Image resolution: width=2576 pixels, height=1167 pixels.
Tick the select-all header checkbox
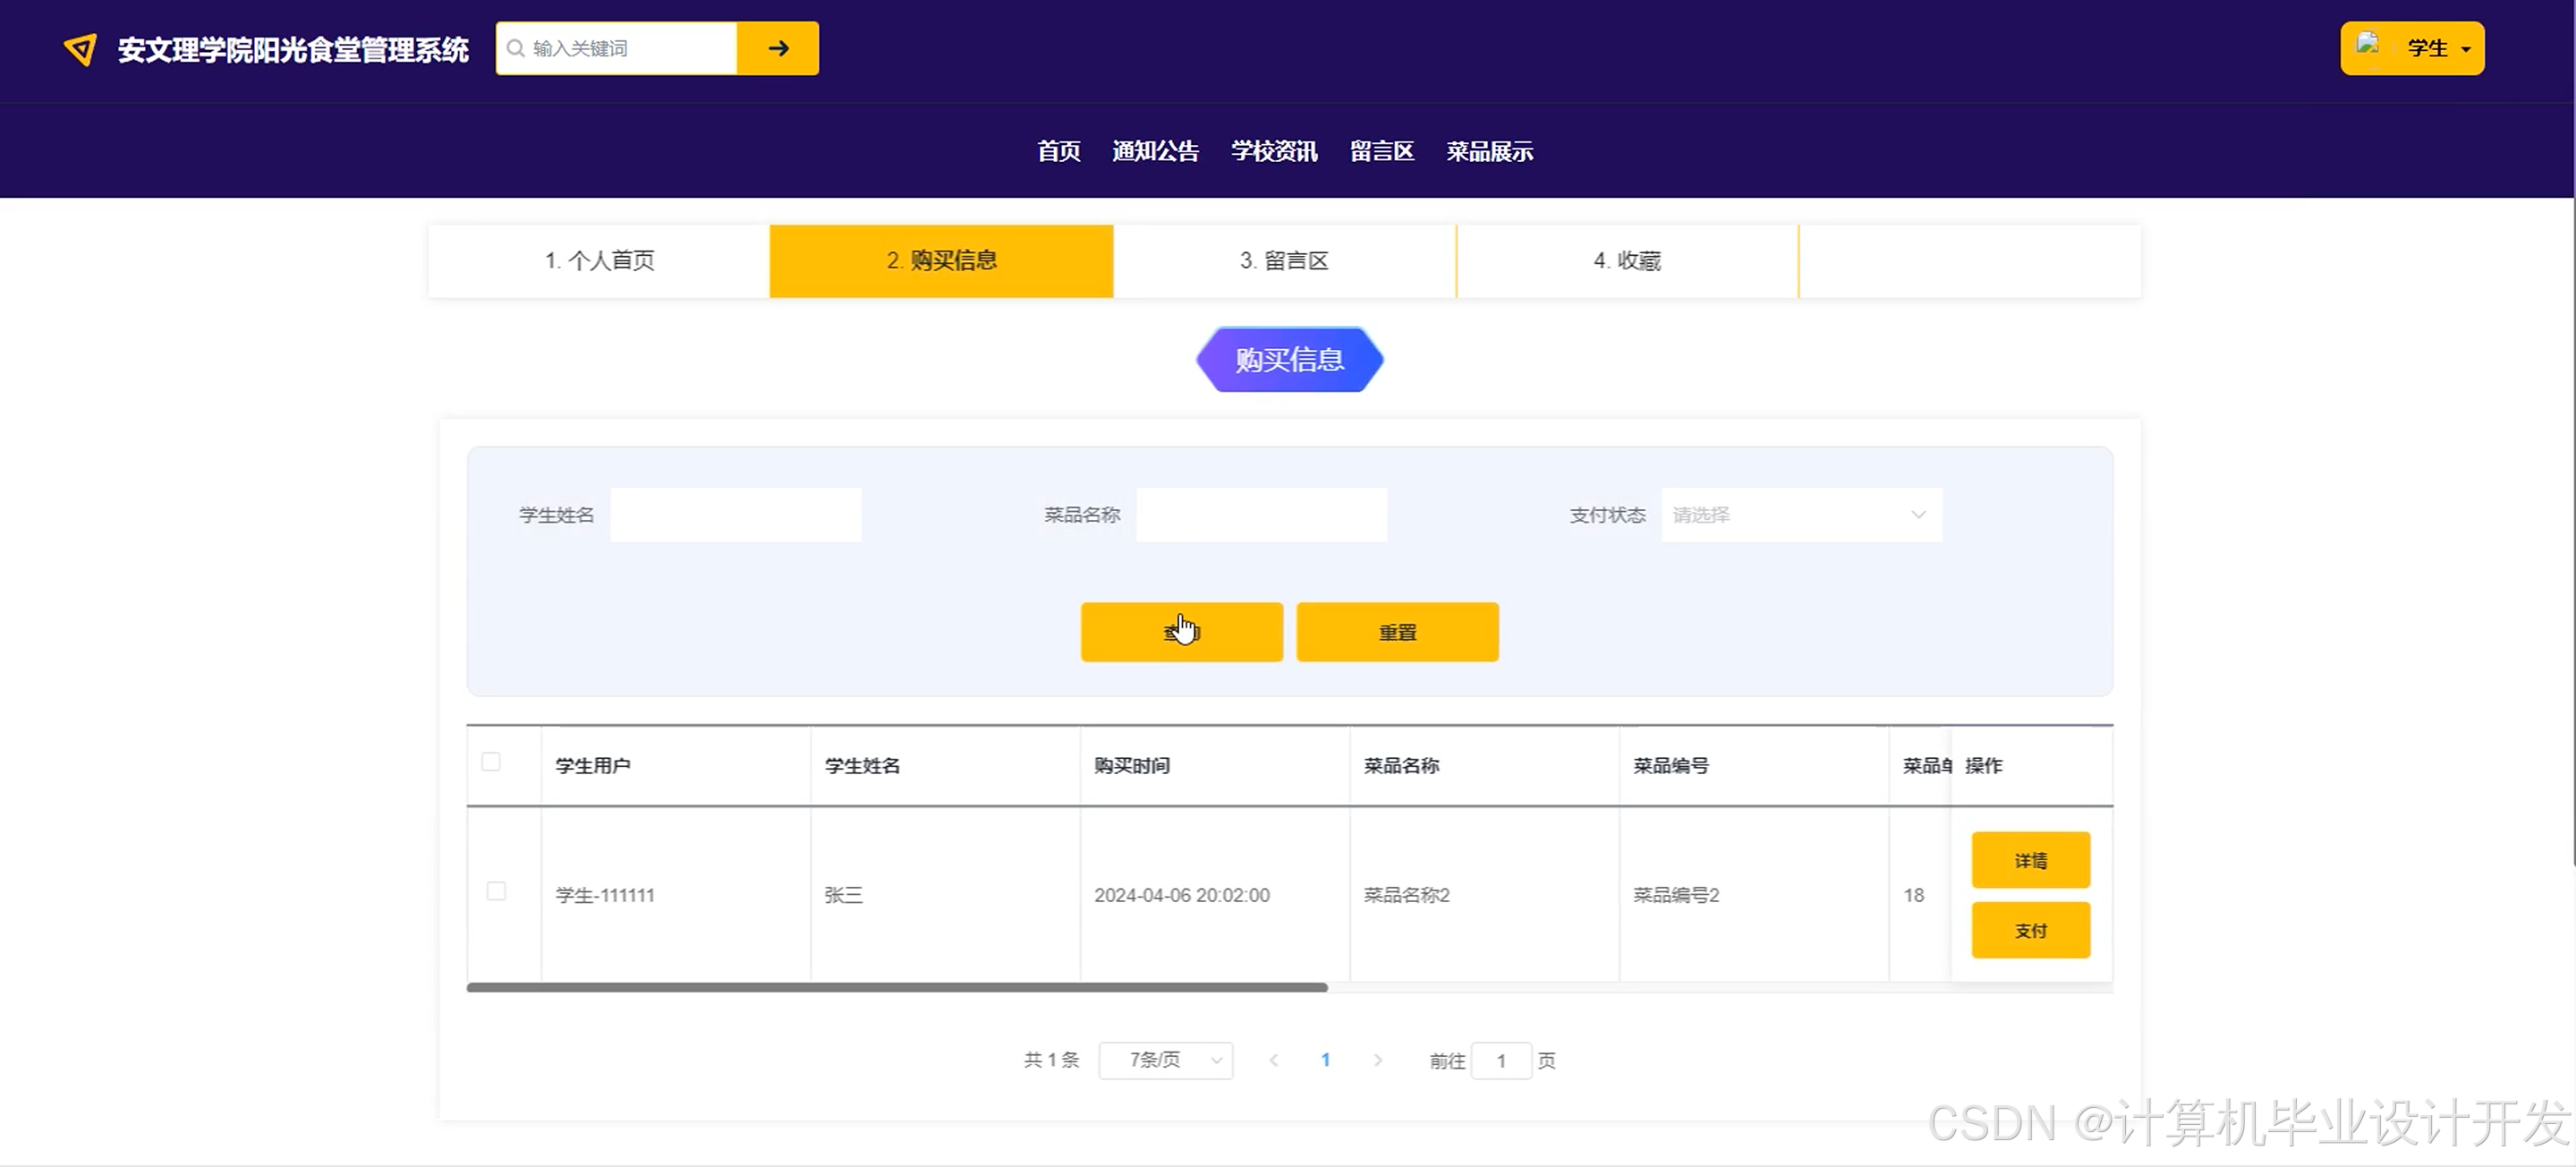pos(491,762)
